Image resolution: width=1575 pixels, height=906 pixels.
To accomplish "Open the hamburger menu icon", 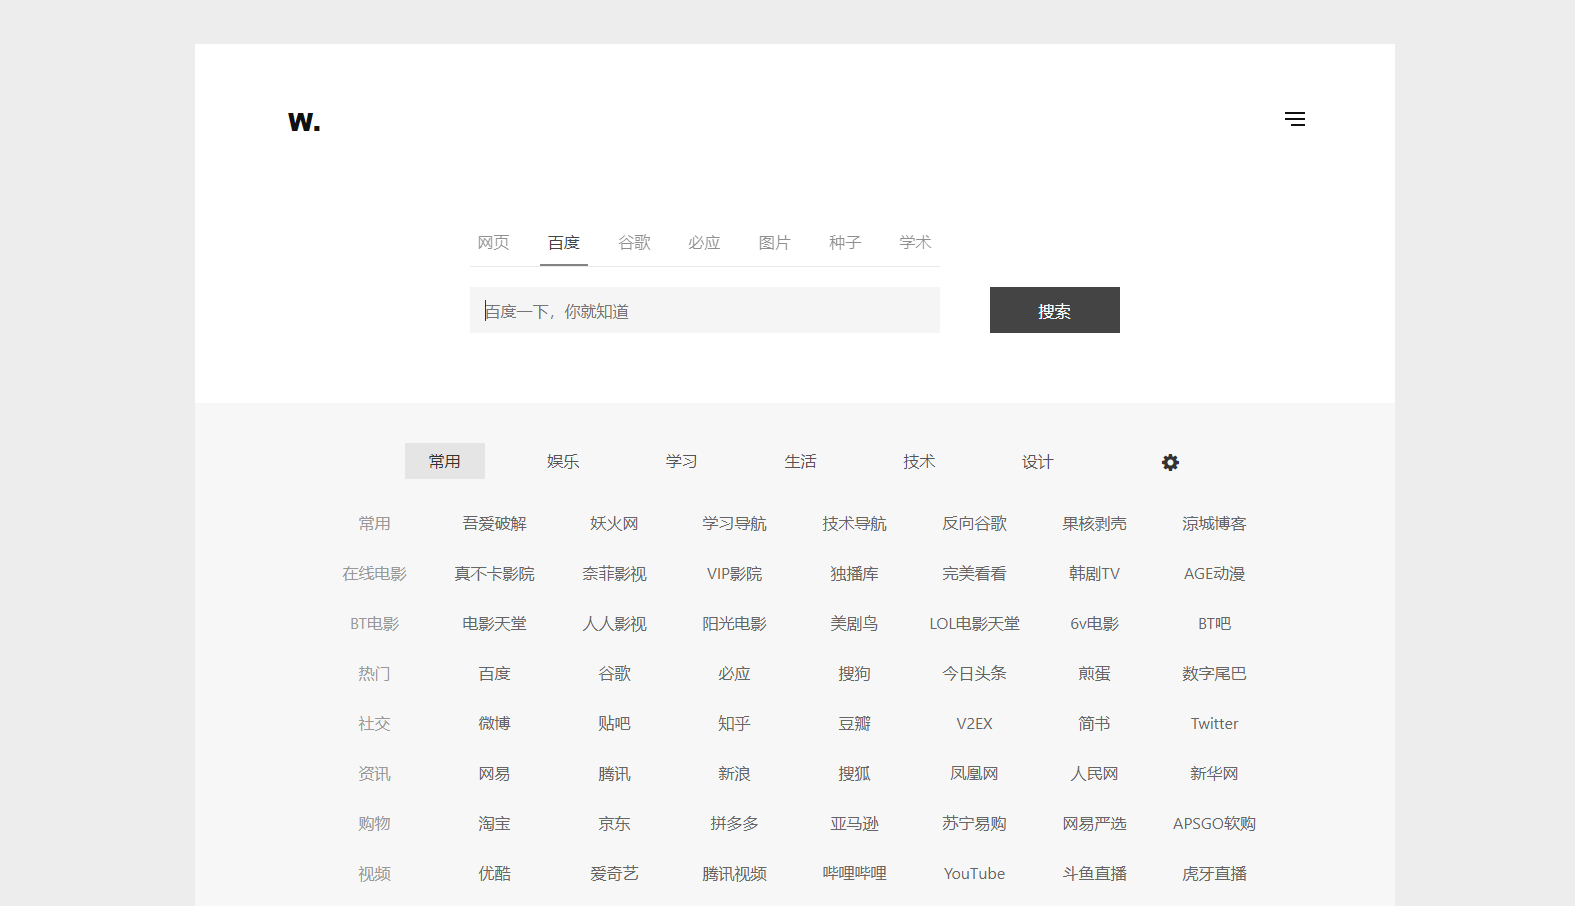I will [1295, 119].
